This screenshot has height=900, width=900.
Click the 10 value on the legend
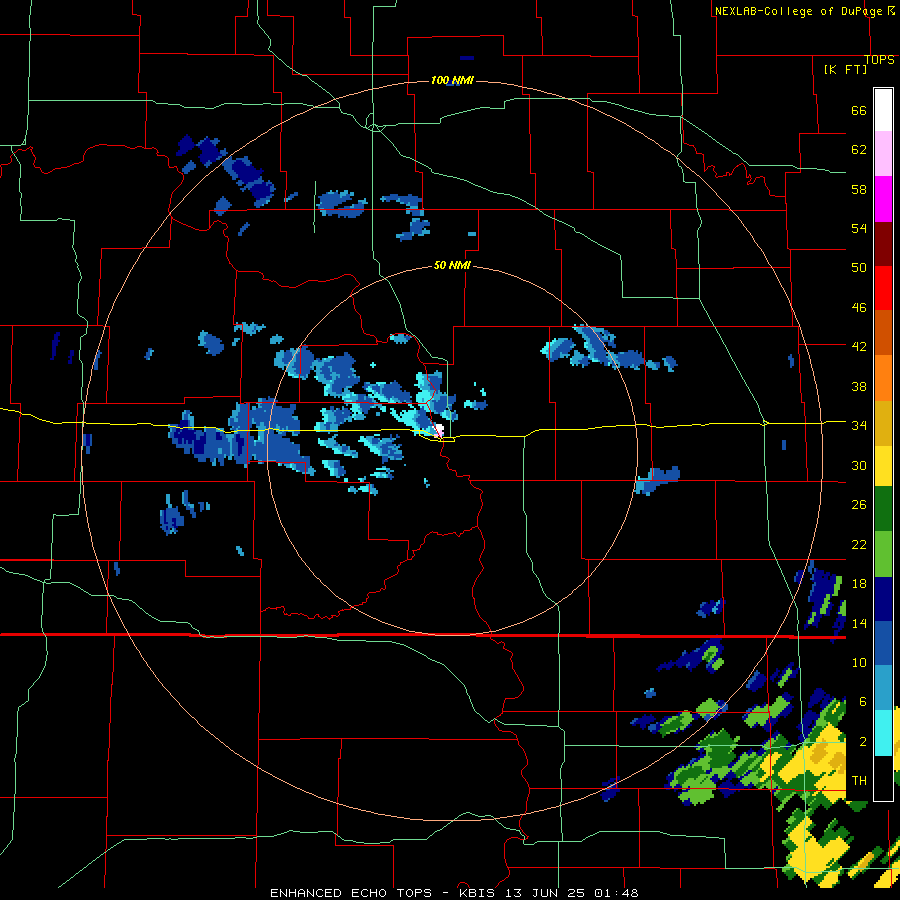point(859,662)
